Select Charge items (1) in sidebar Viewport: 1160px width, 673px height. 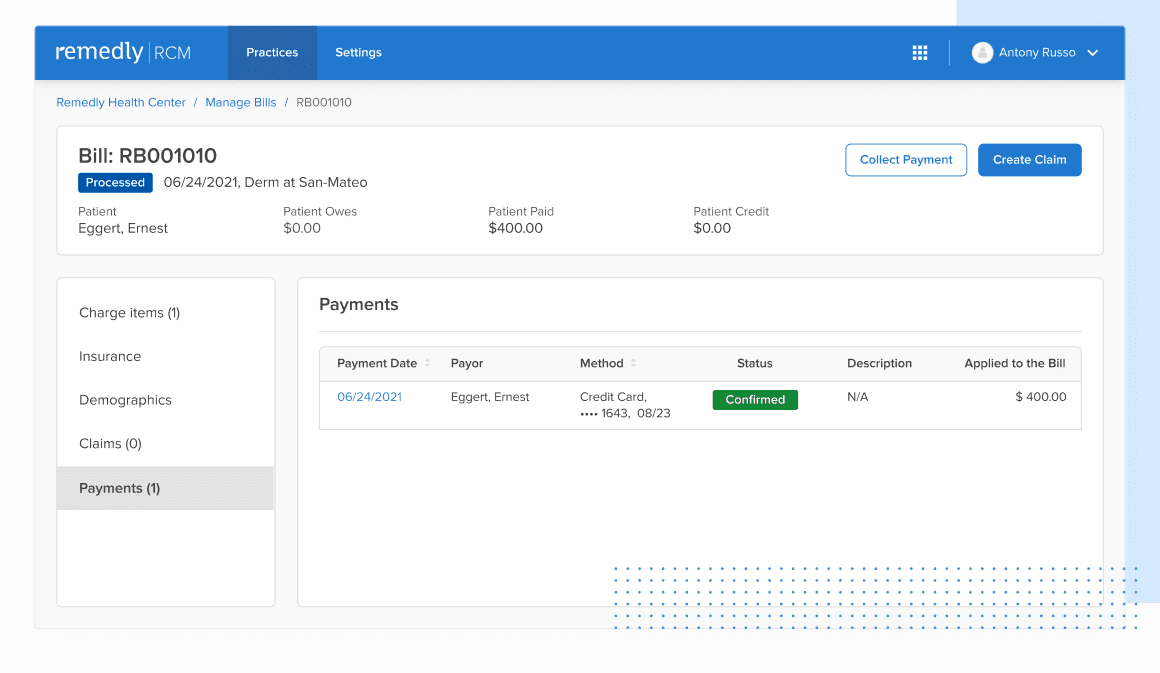pyautogui.click(x=166, y=313)
